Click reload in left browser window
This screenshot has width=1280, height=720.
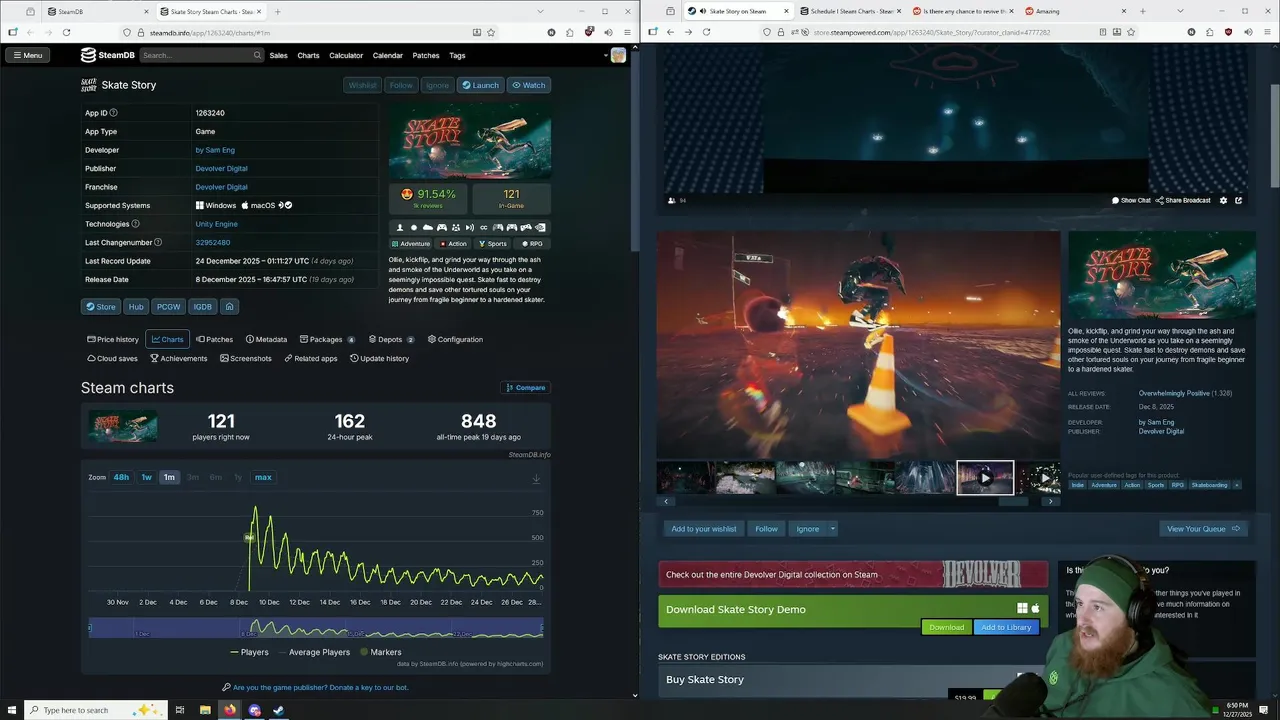[x=66, y=32]
